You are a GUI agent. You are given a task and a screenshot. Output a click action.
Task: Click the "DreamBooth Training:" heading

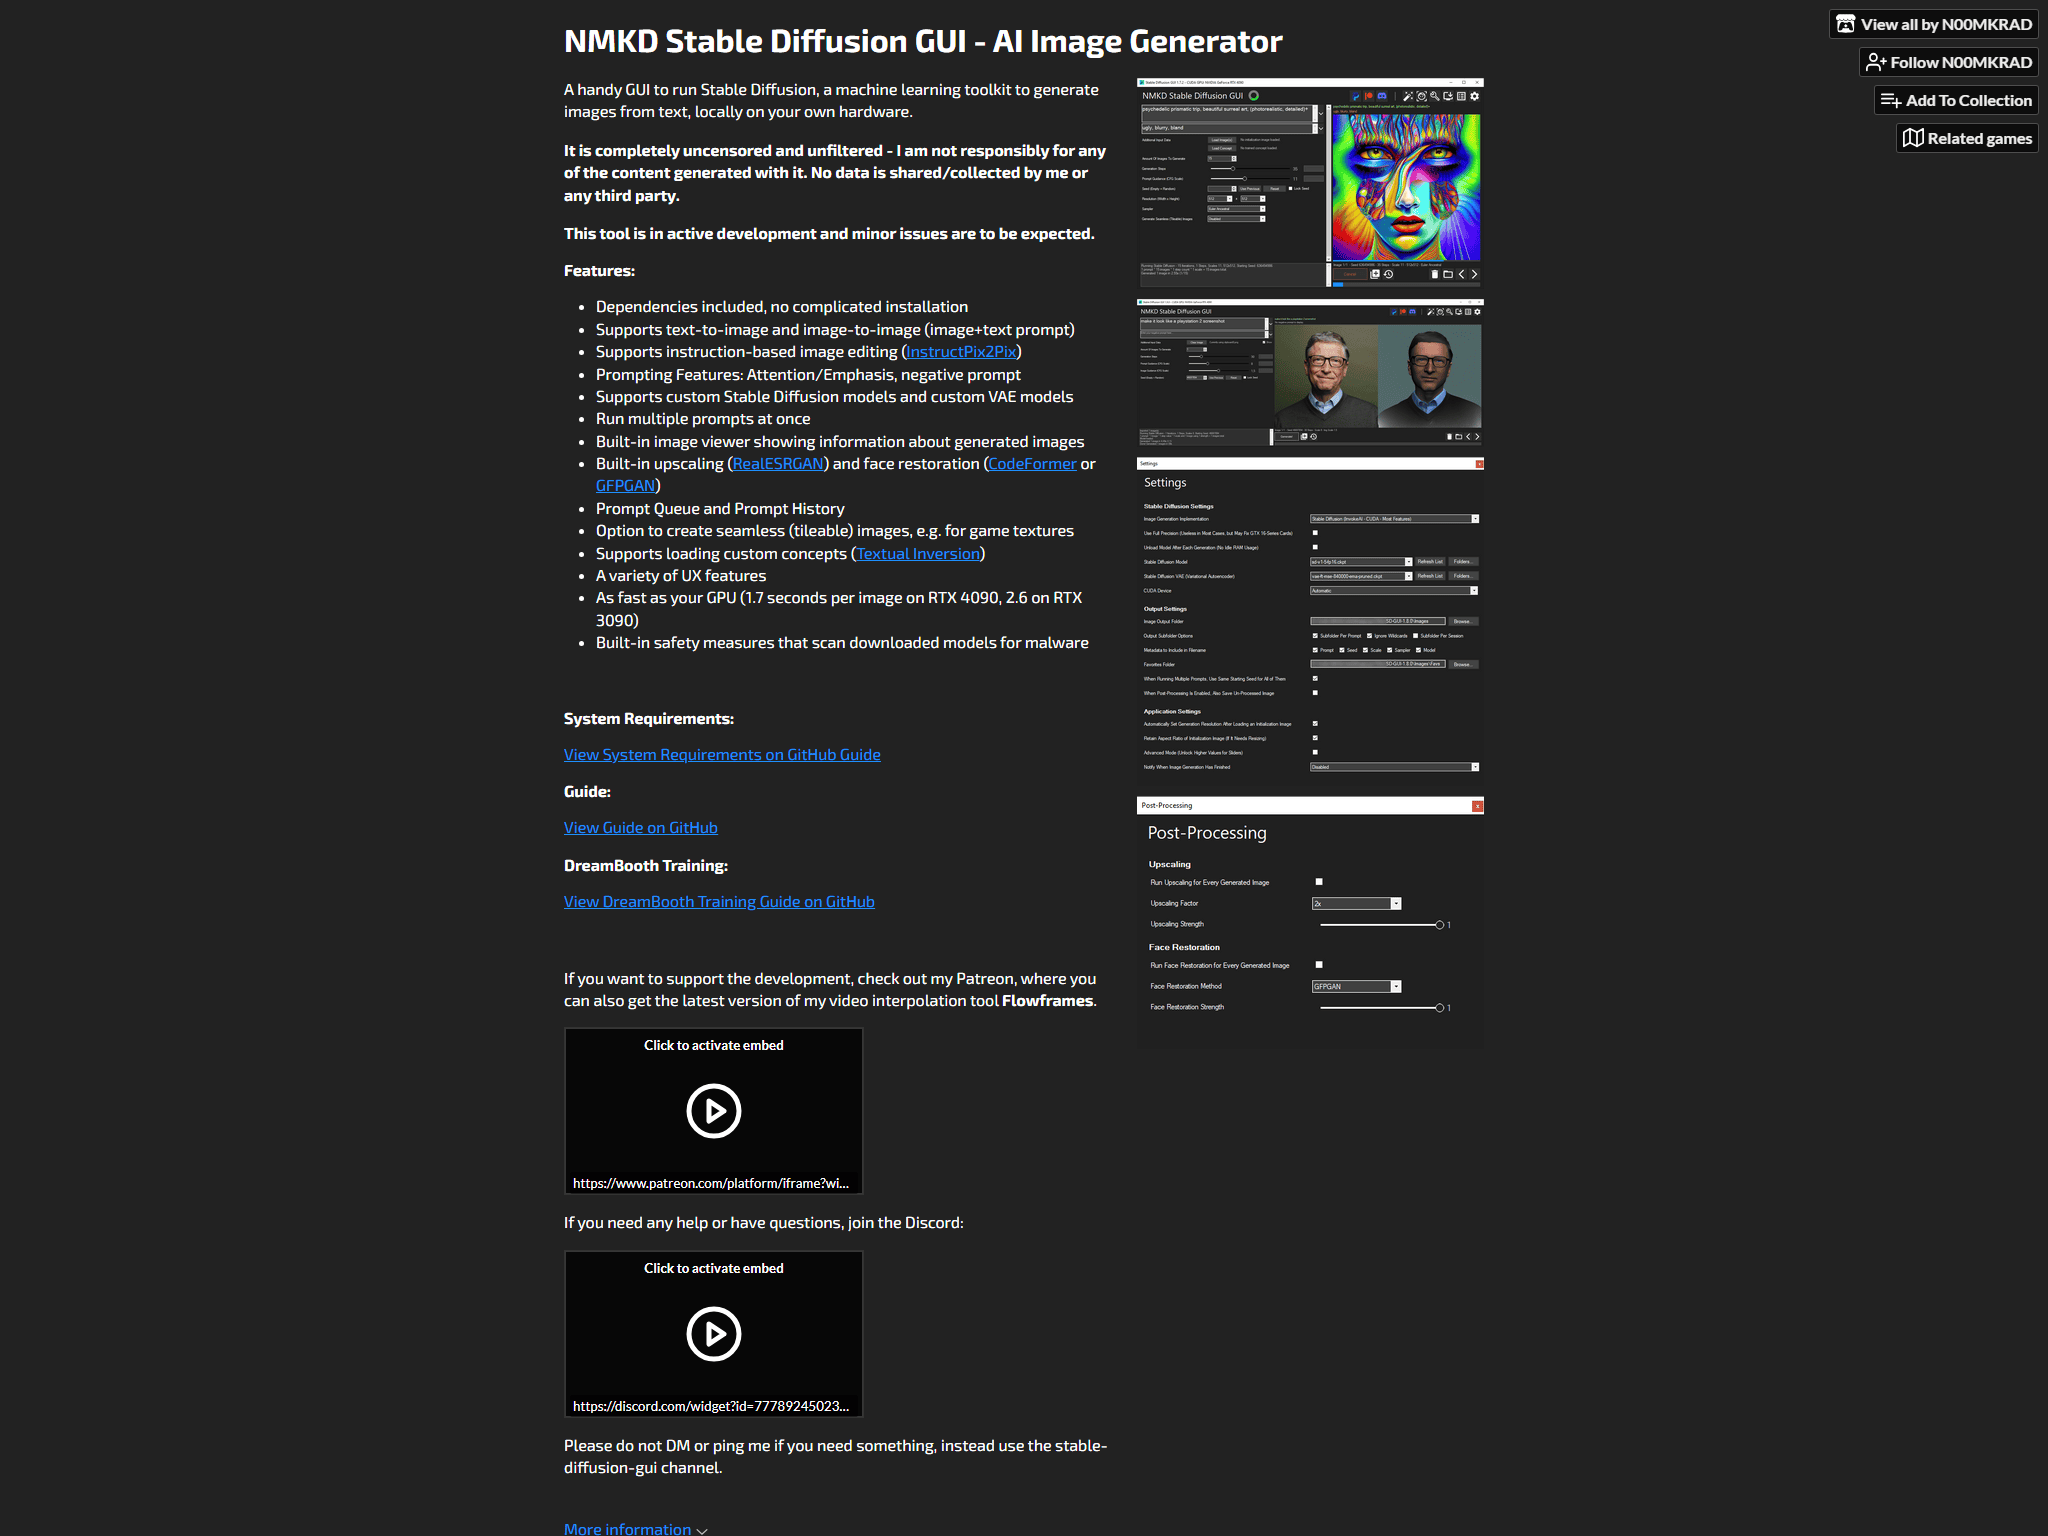(x=646, y=866)
